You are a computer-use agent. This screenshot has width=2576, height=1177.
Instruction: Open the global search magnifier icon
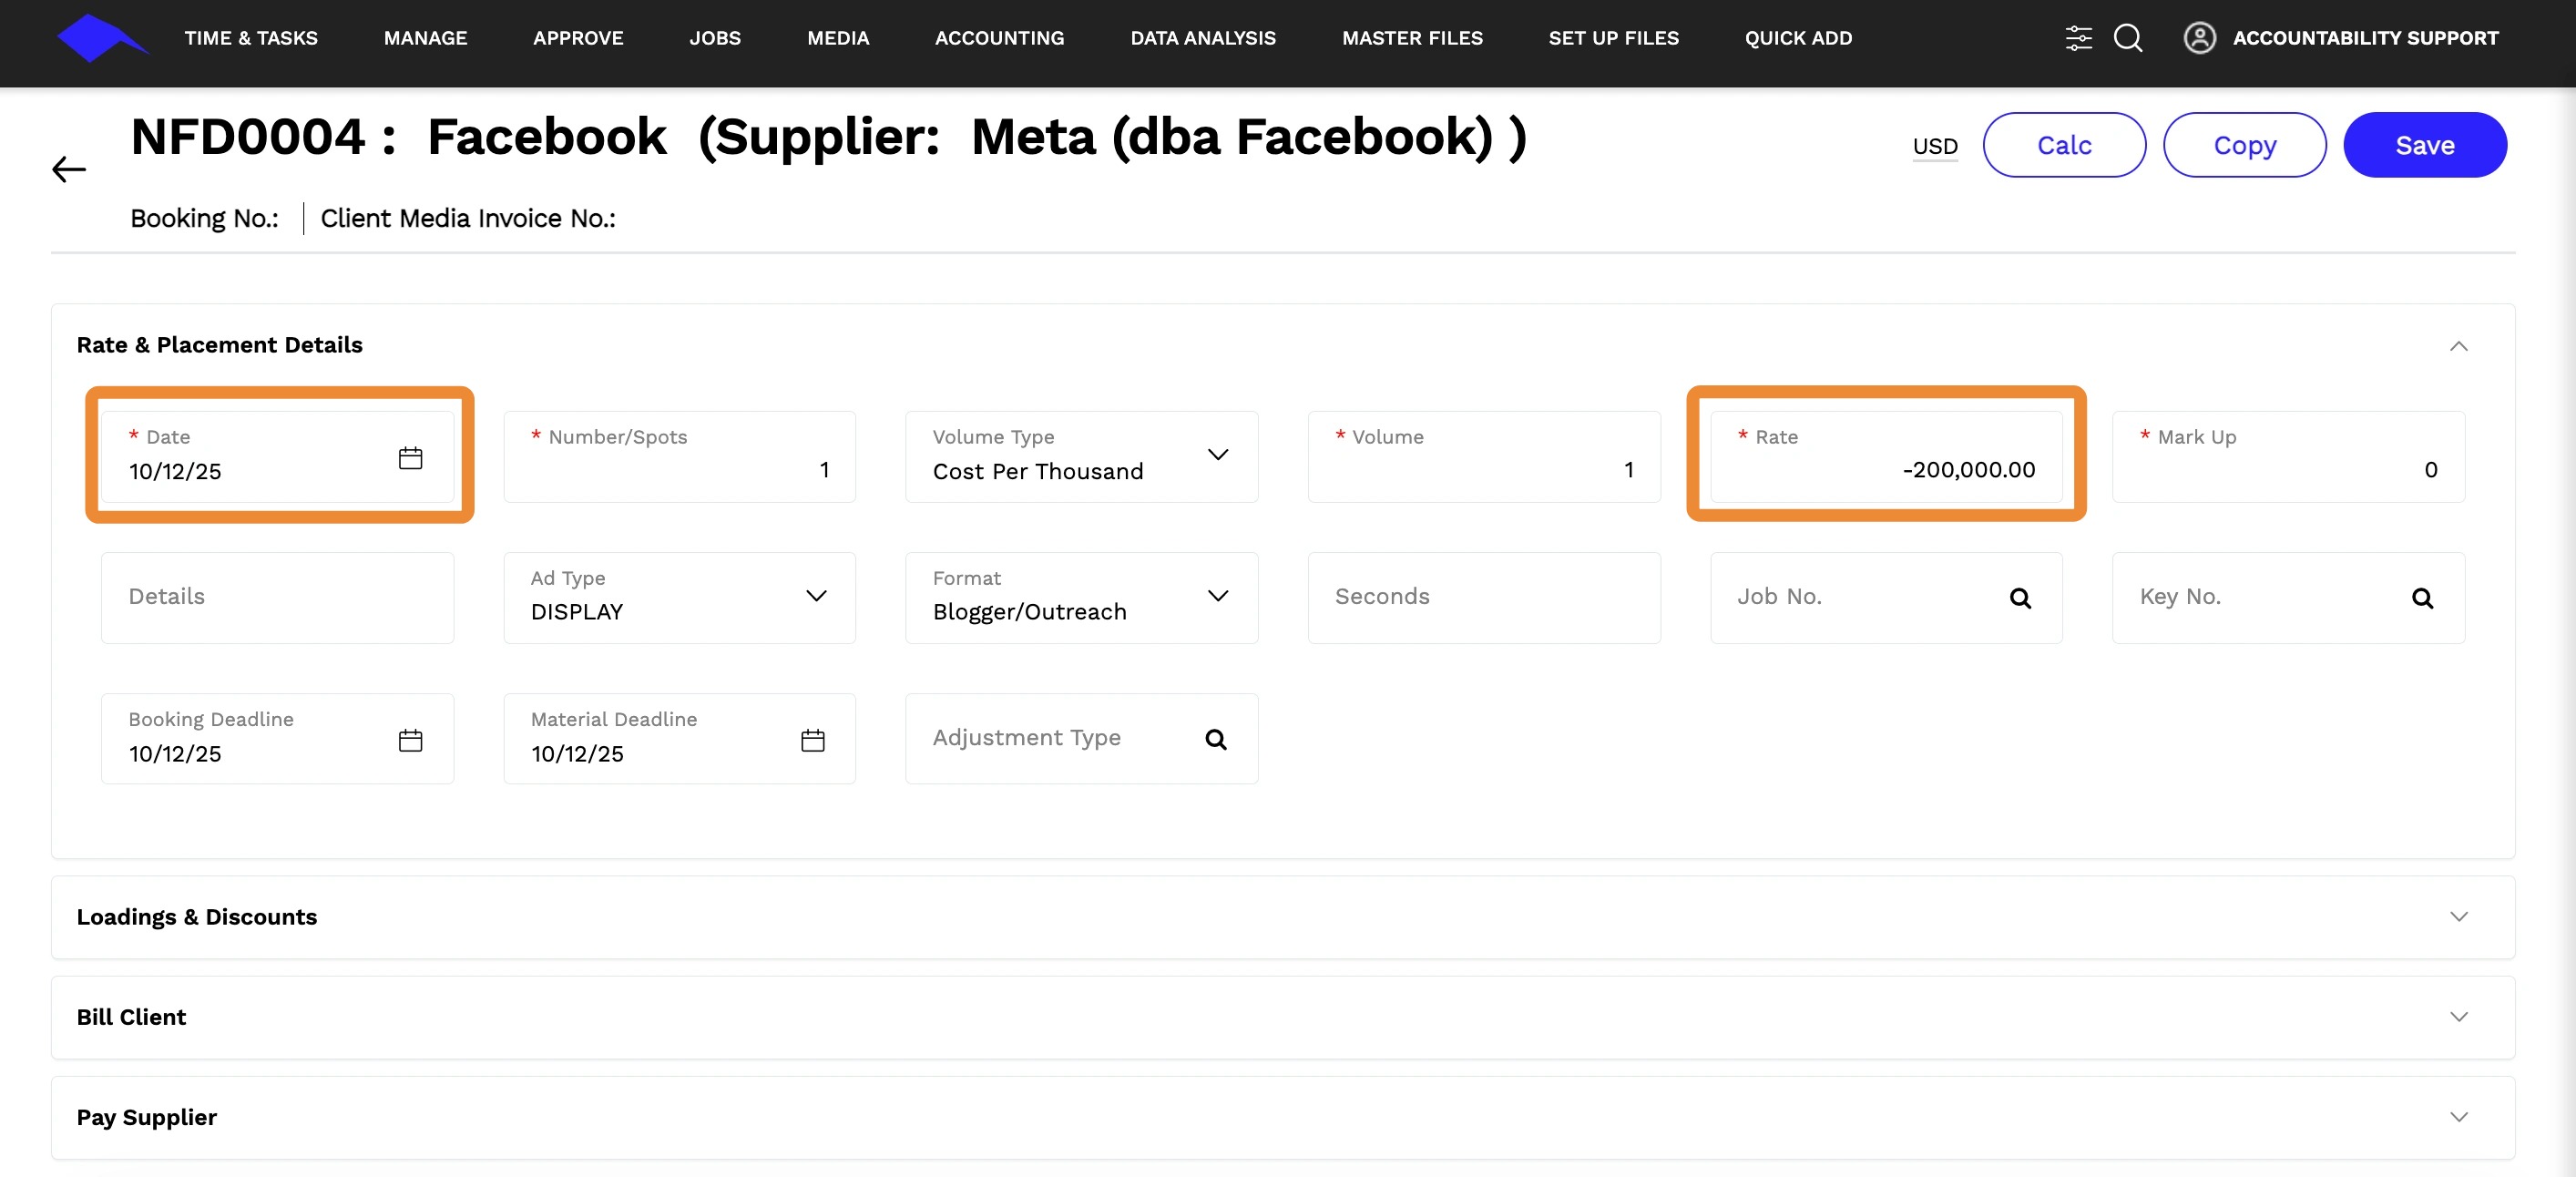[x=2127, y=38]
